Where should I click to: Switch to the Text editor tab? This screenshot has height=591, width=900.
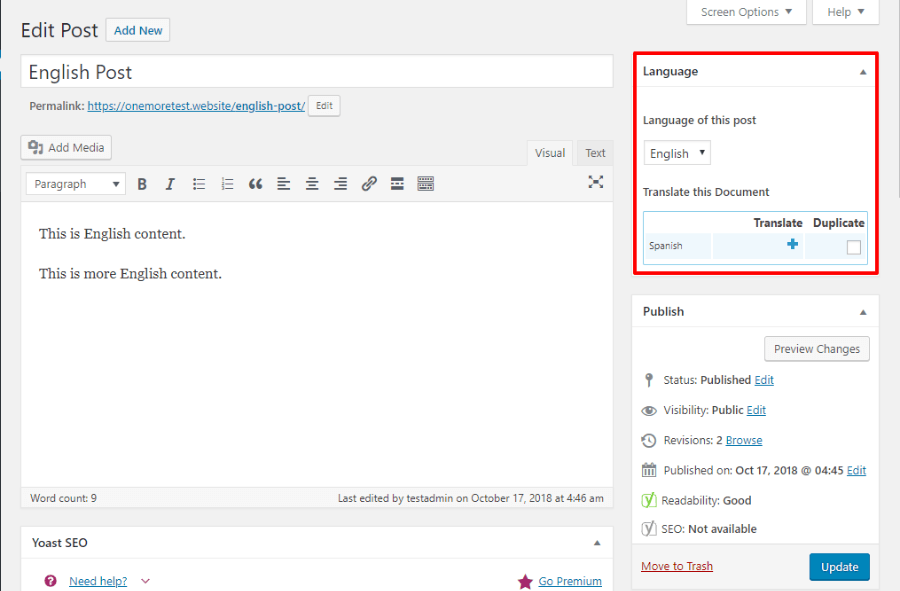pos(595,153)
